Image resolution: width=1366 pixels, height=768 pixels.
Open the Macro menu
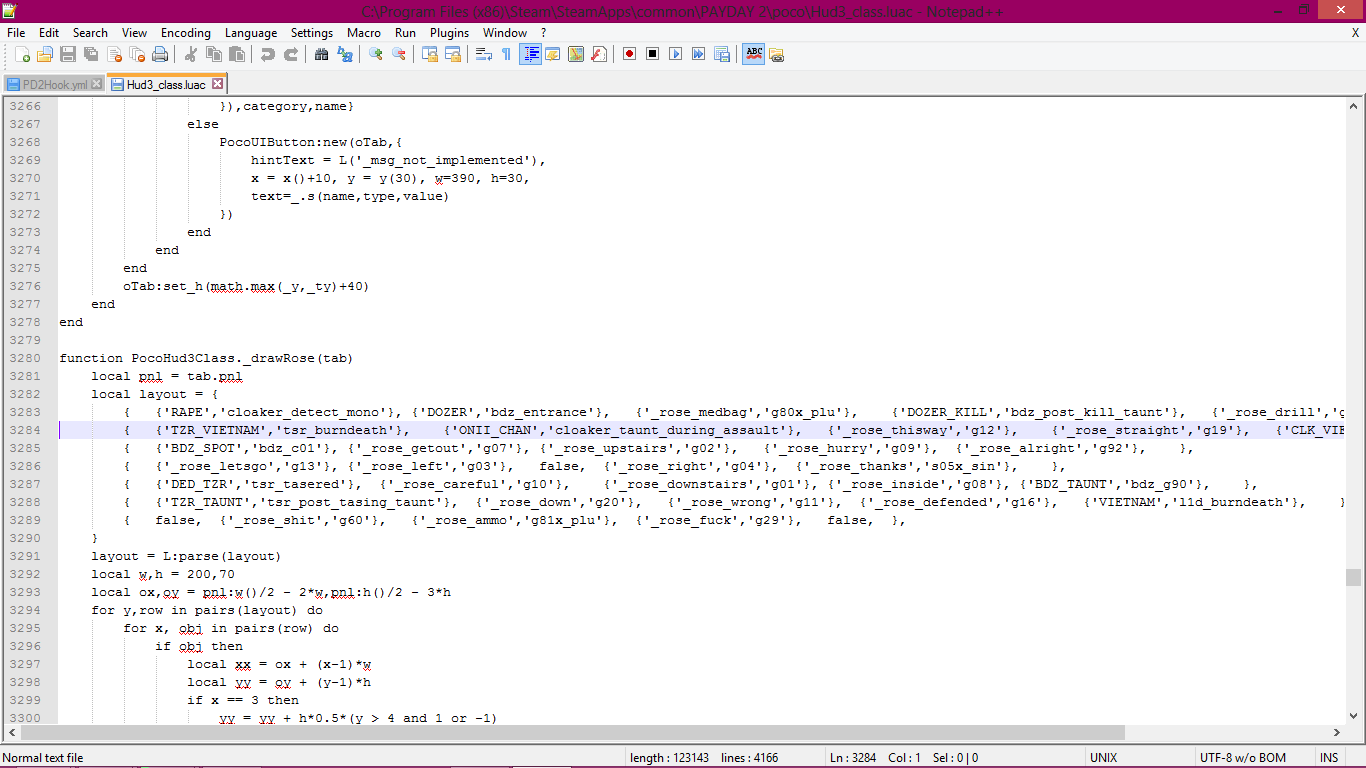[364, 33]
